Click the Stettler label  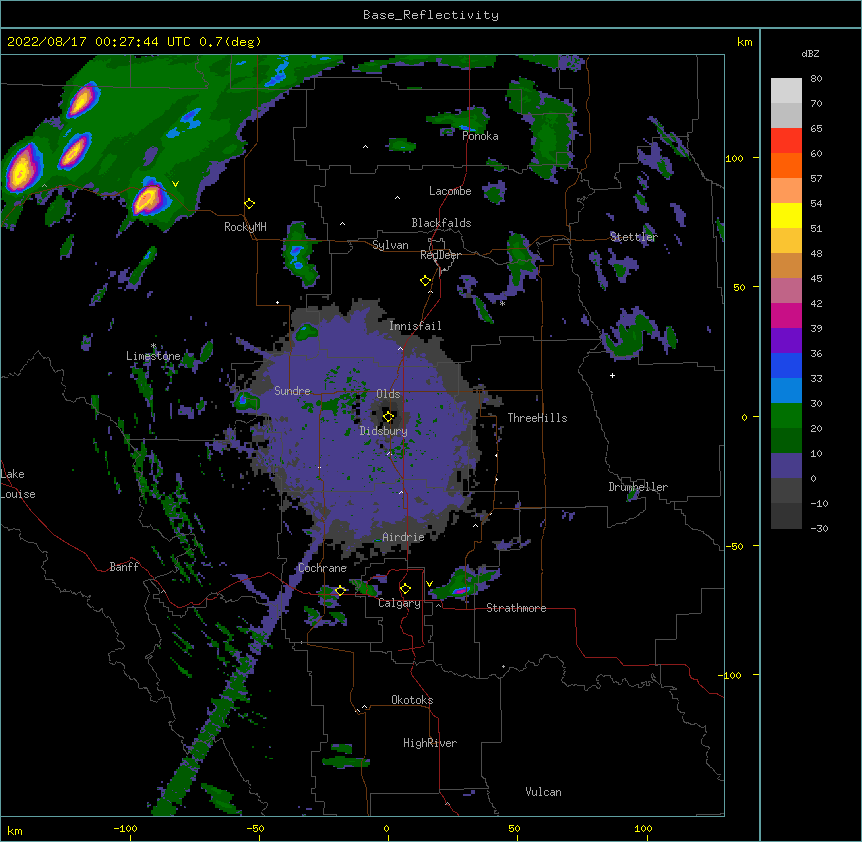(634, 237)
